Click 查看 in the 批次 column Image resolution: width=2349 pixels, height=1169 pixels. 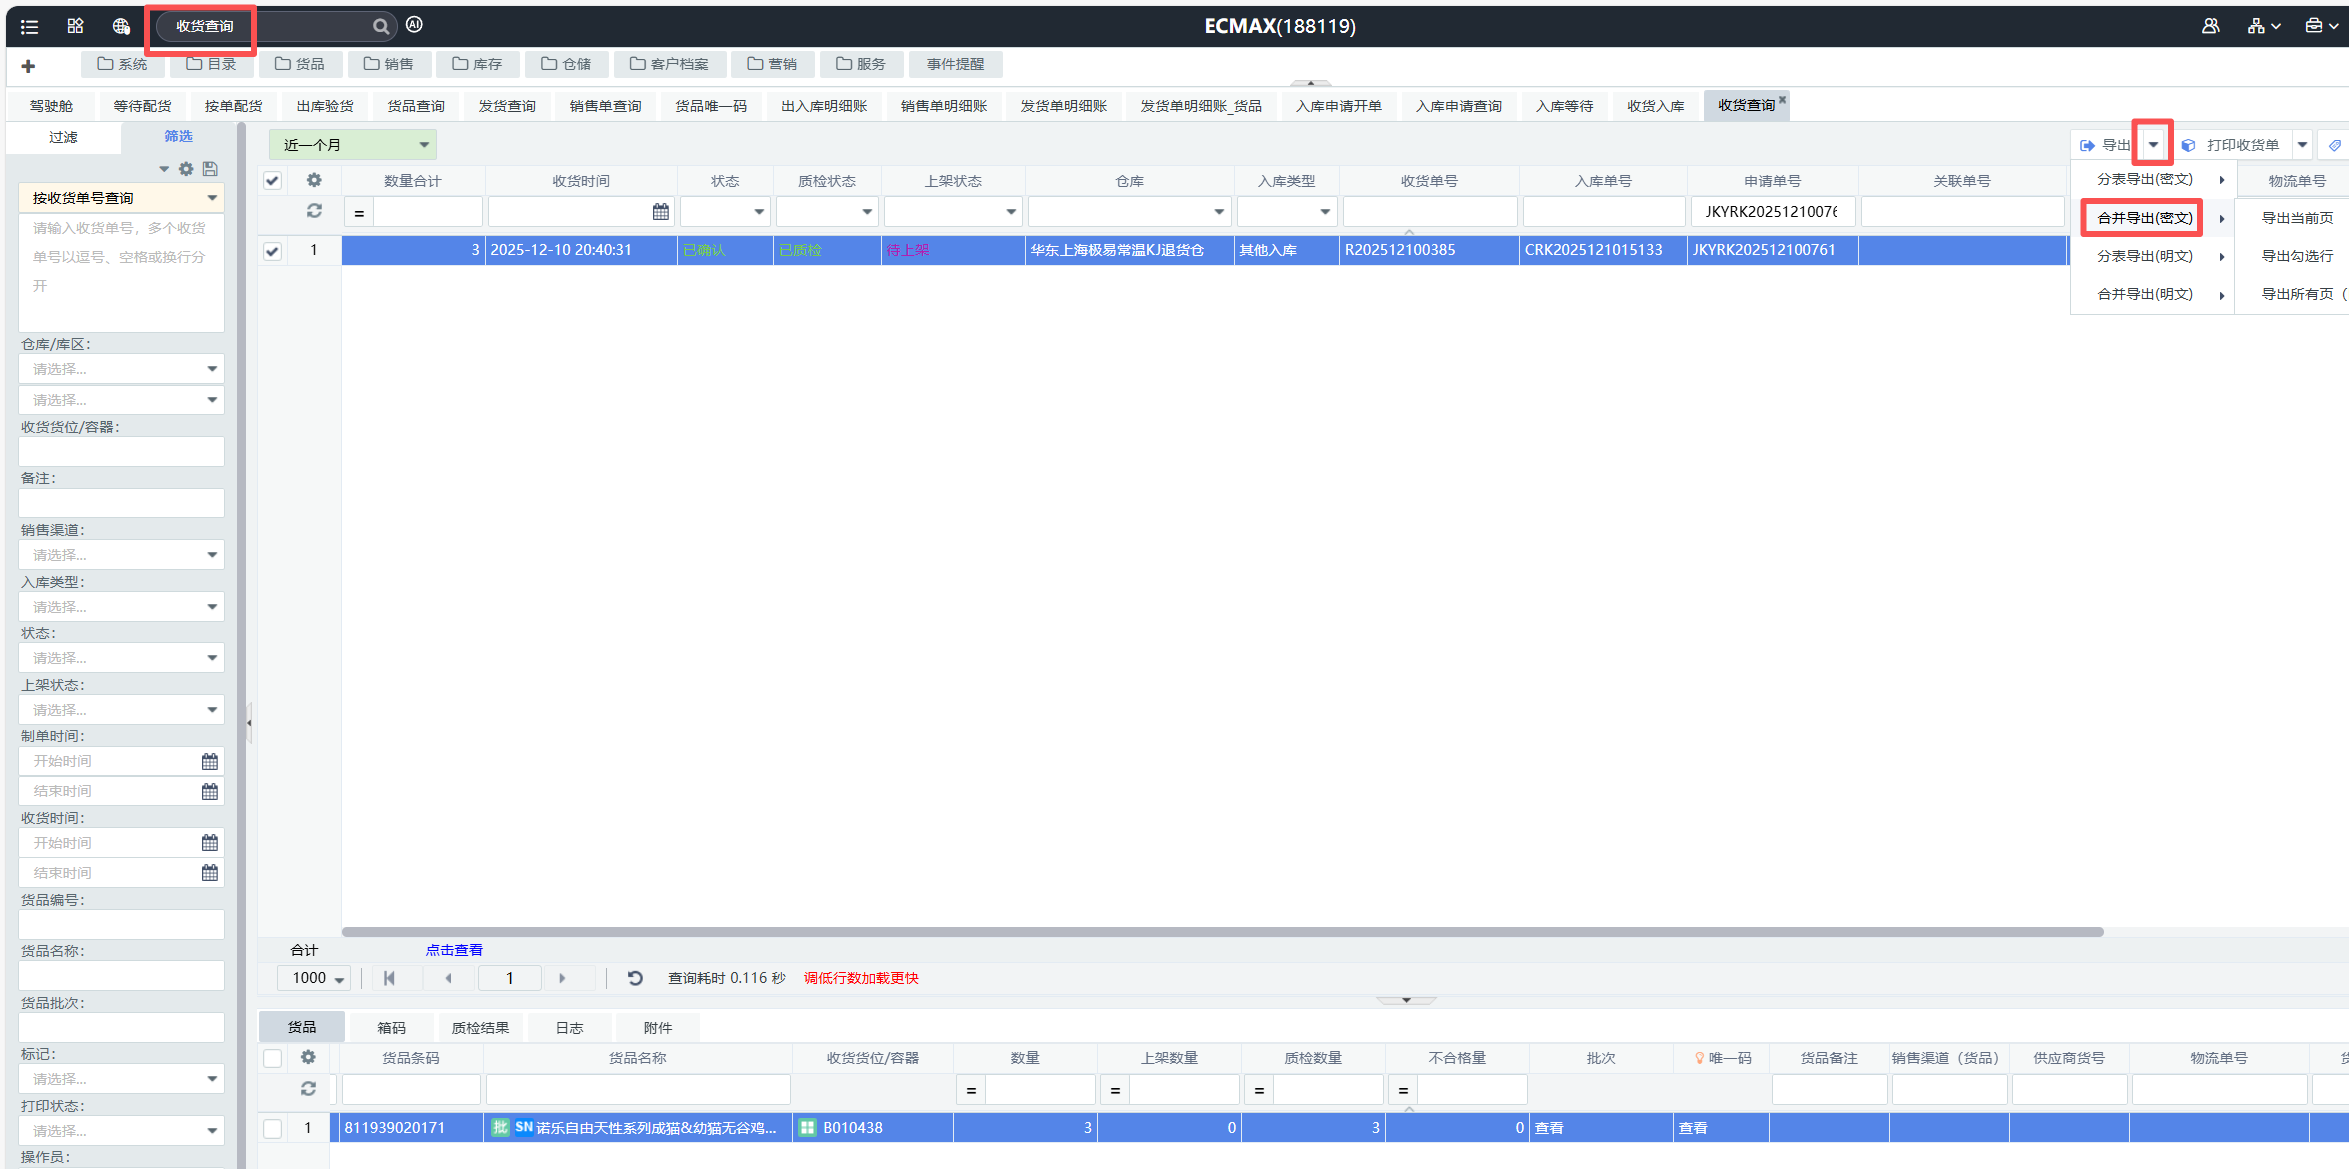coord(1549,1128)
